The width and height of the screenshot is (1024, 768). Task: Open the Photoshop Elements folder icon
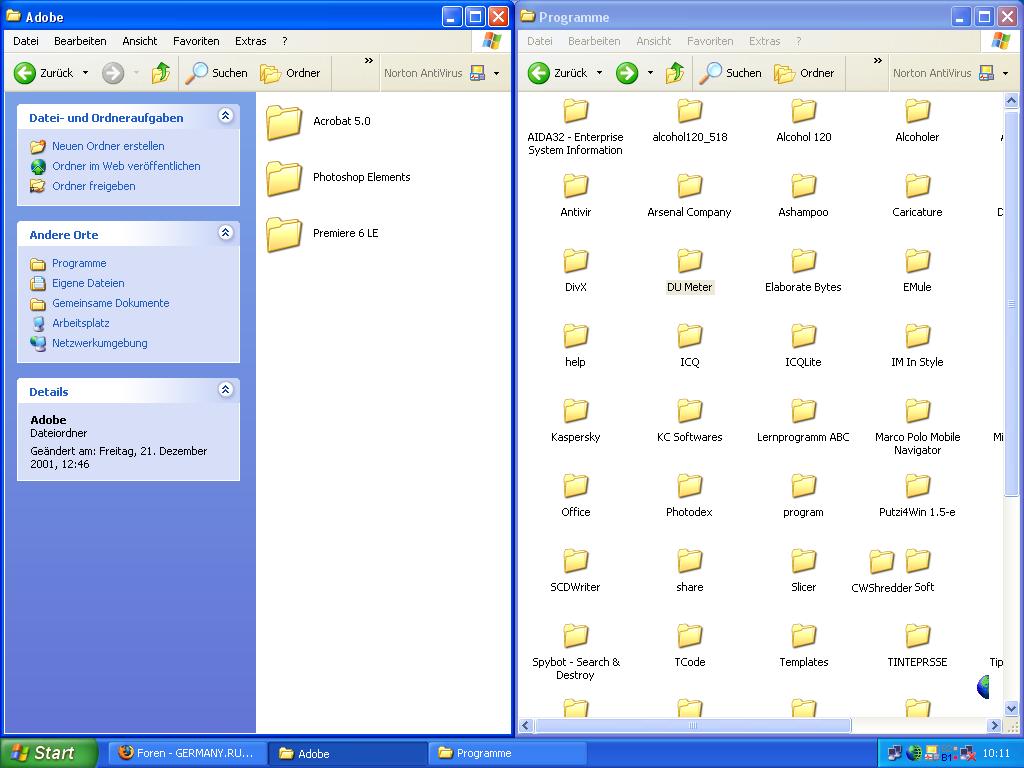click(x=284, y=178)
